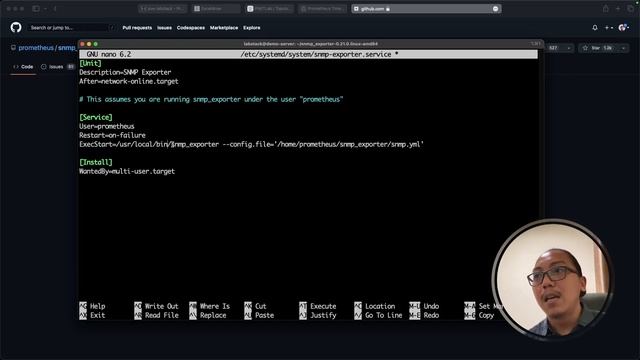Click the WantedBy=multi-user.target line

click(127, 171)
